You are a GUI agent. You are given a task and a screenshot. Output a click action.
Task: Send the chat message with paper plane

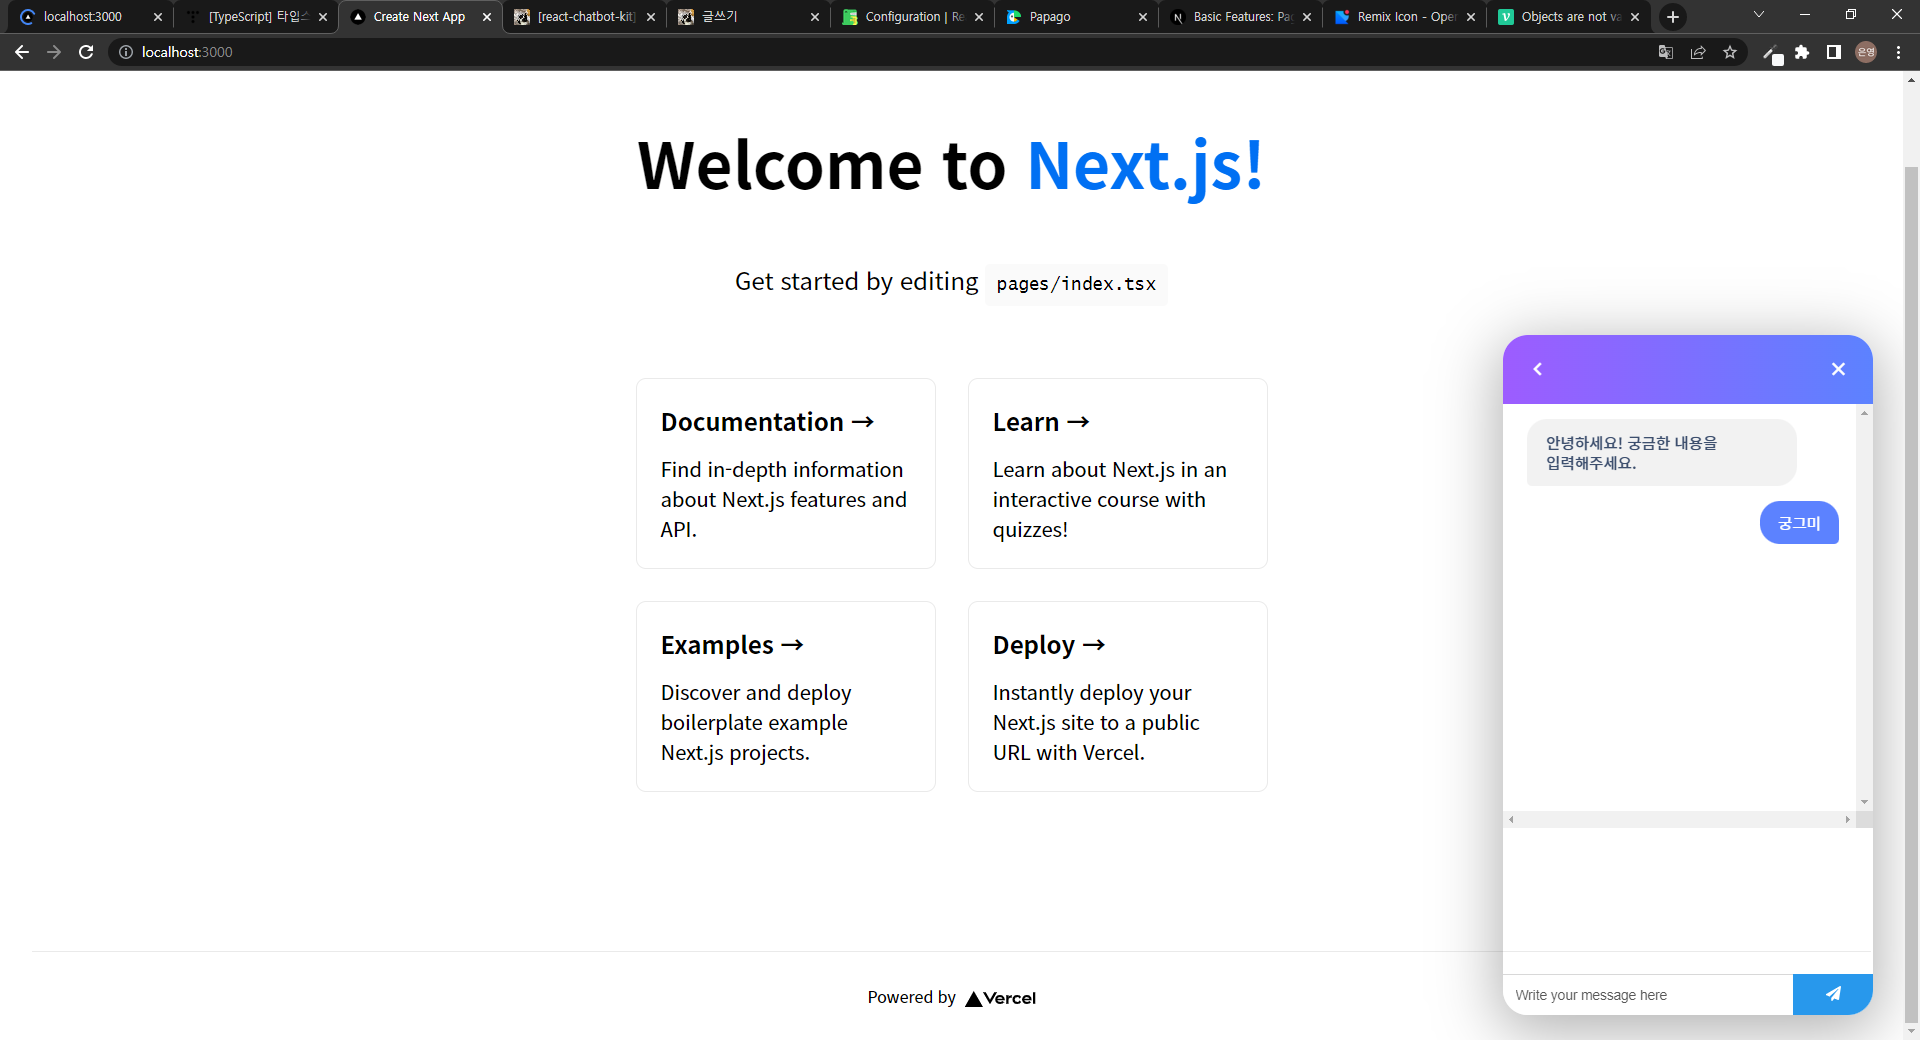click(x=1832, y=994)
